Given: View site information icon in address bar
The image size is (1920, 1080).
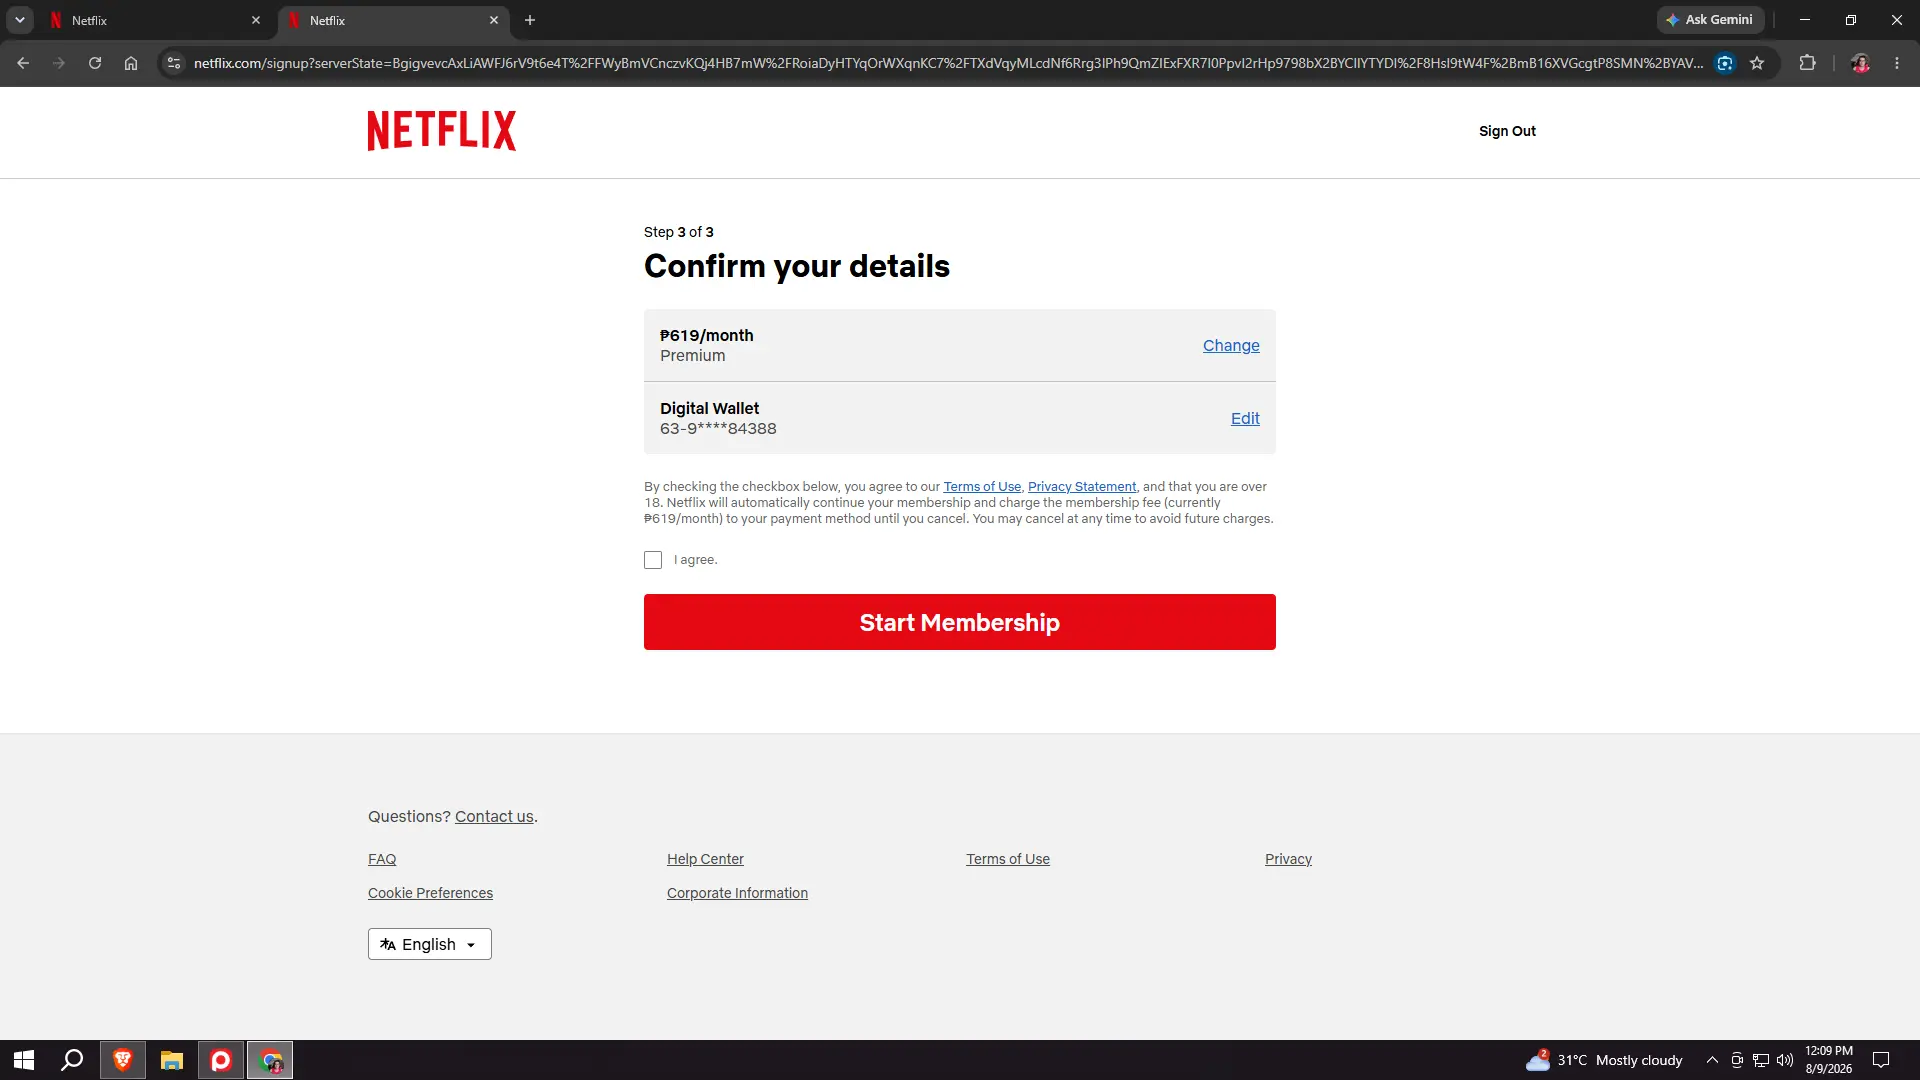Looking at the screenshot, I should [174, 63].
